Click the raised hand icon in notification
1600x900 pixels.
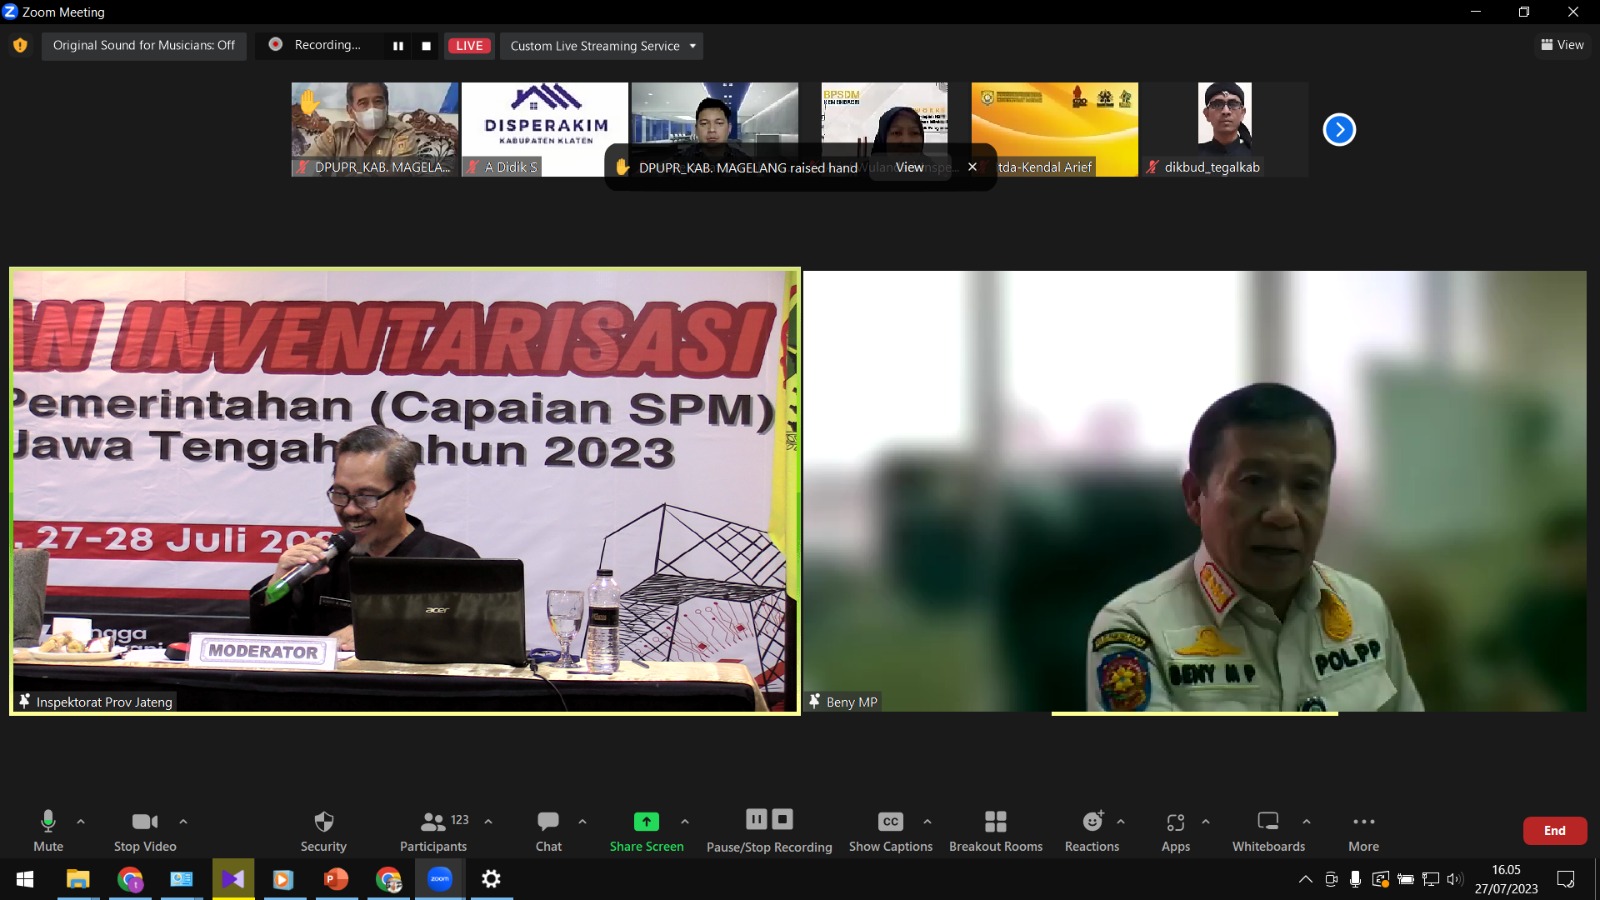tap(622, 168)
